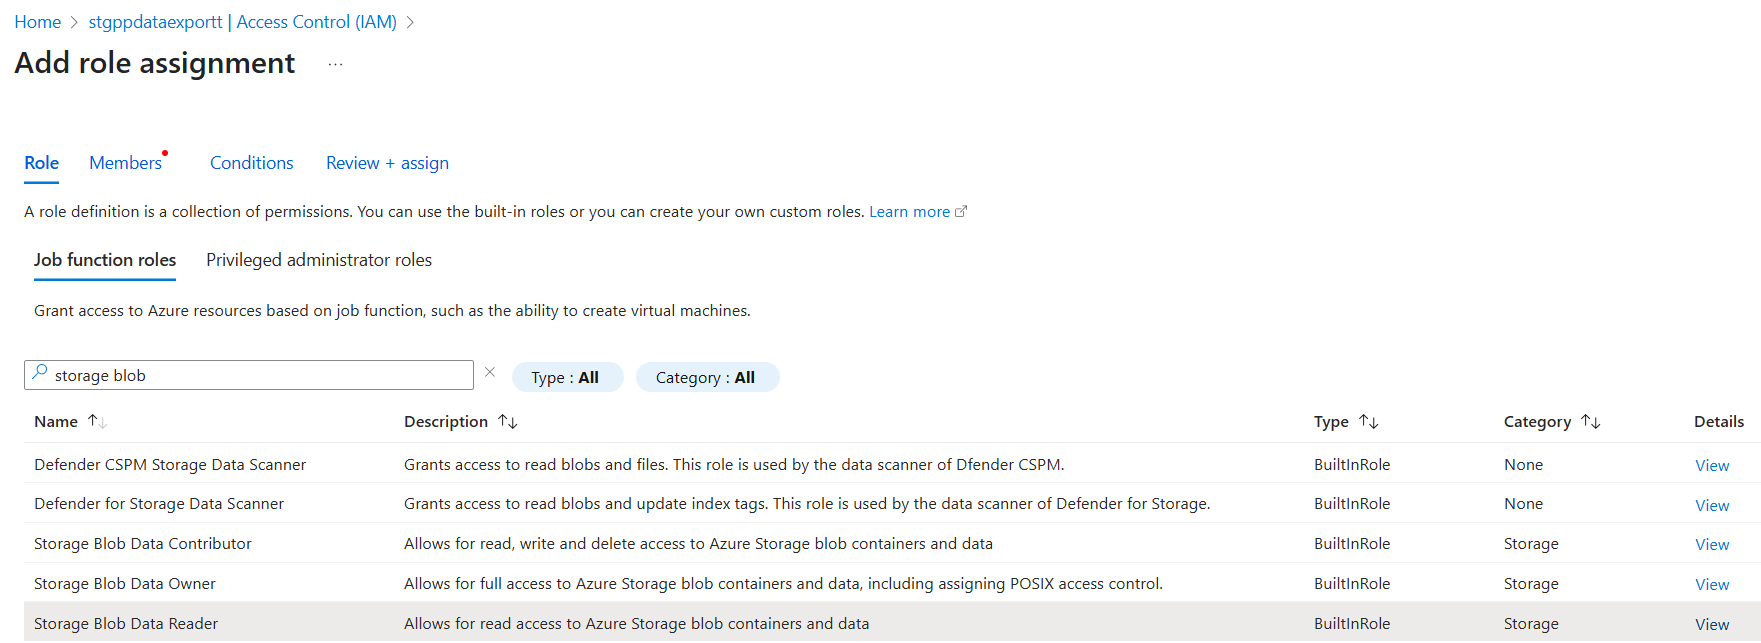Go to Review + assign tab
The height and width of the screenshot is (643, 1761).
coord(387,163)
